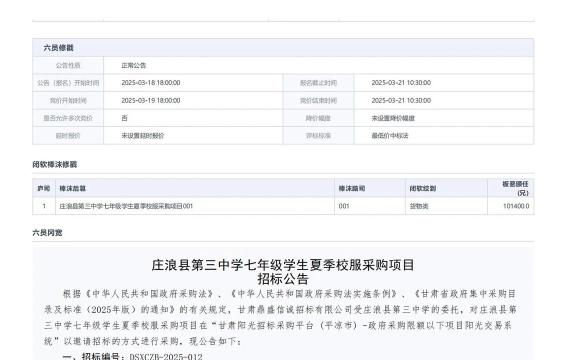Click the value 正常公告 in the notice type row
Viewport: 566px width, 360px height.
(x=134, y=65)
